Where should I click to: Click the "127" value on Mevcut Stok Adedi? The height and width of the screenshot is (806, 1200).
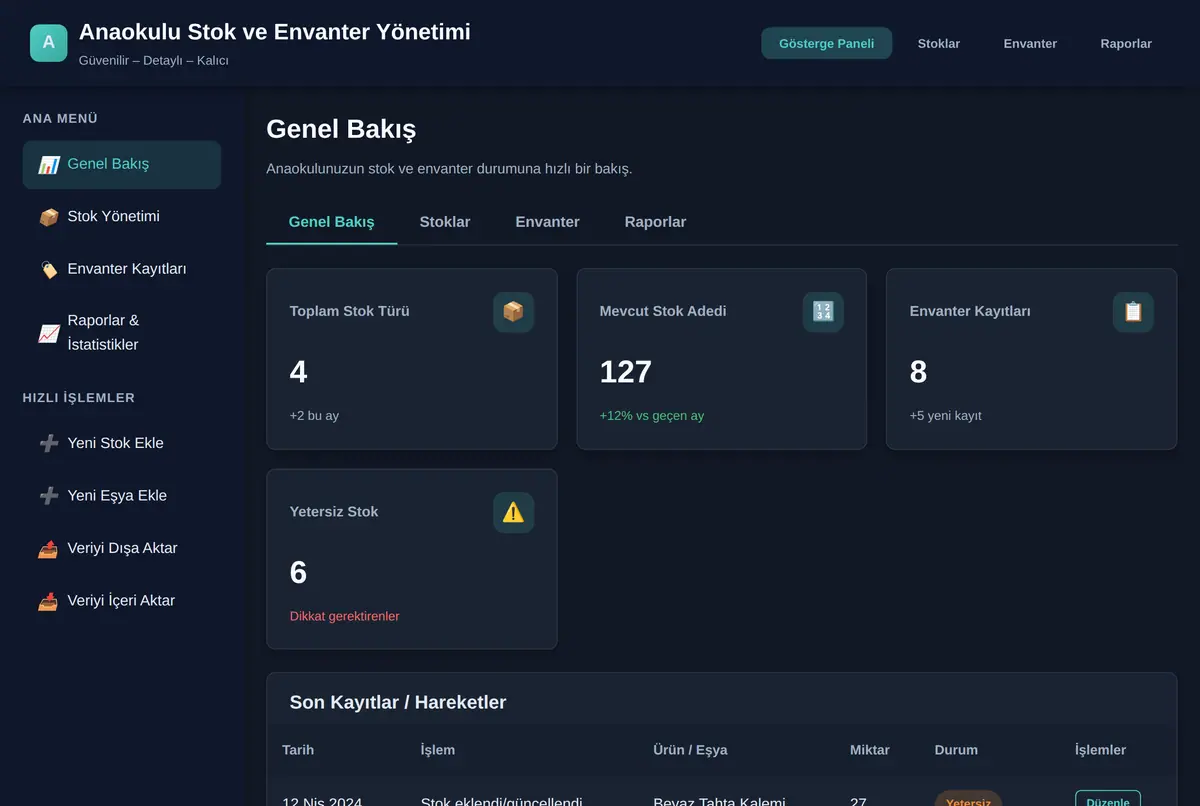[626, 372]
